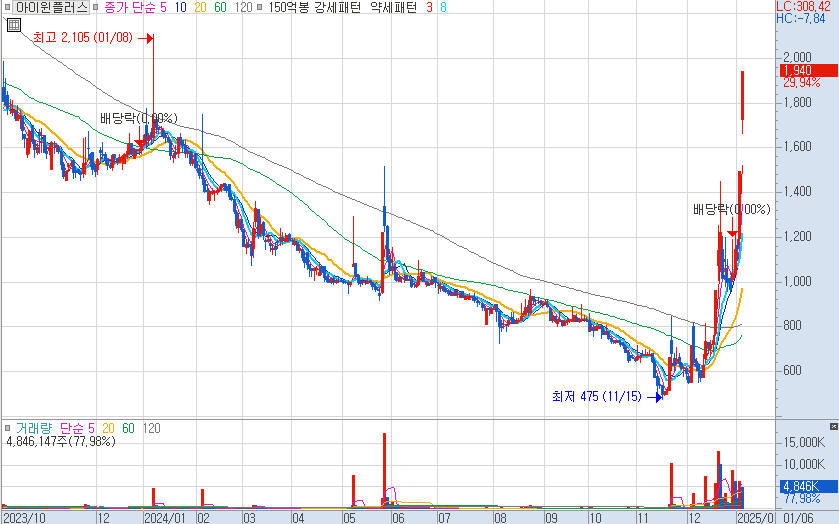Click the 1,800 price axis label
Screen dimensions: 839x524
(x=797, y=102)
